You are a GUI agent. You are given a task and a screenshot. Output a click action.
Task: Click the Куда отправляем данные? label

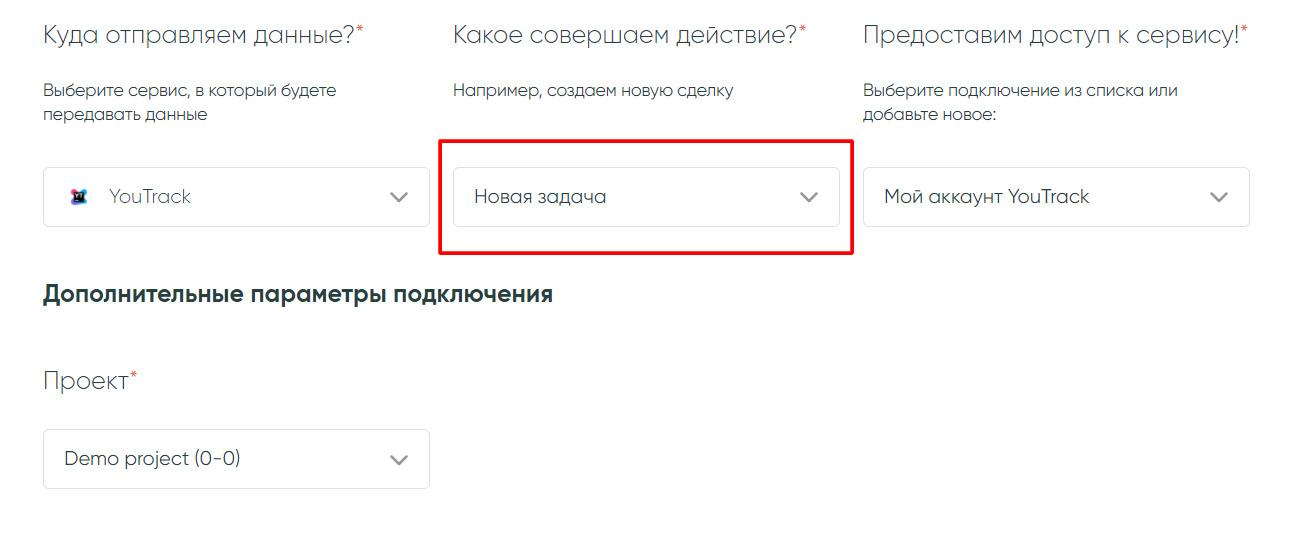[x=198, y=35]
